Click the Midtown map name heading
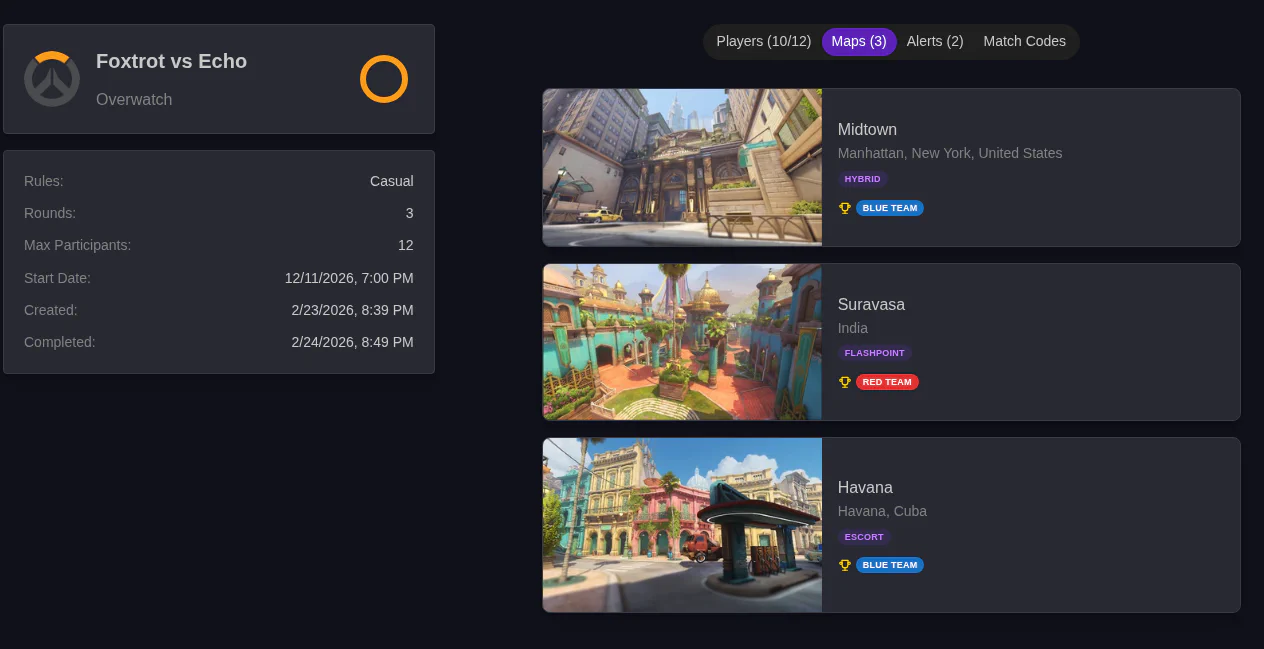Screen dimensions: 1264x649 click(x=867, y=129)
